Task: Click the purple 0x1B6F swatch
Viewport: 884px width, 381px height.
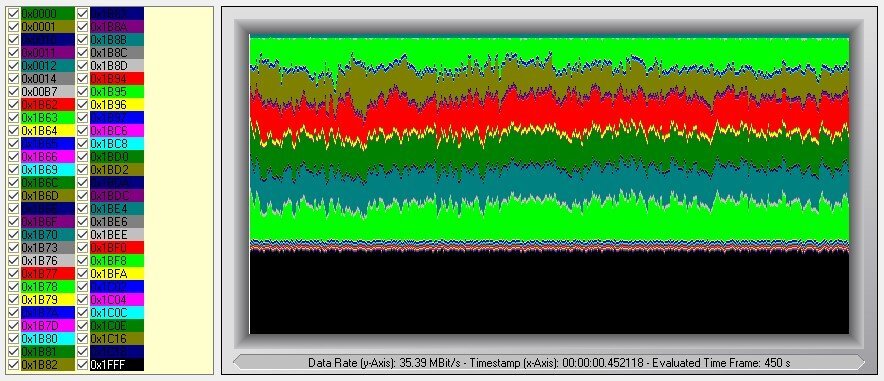Action: [x=47, y=221]
